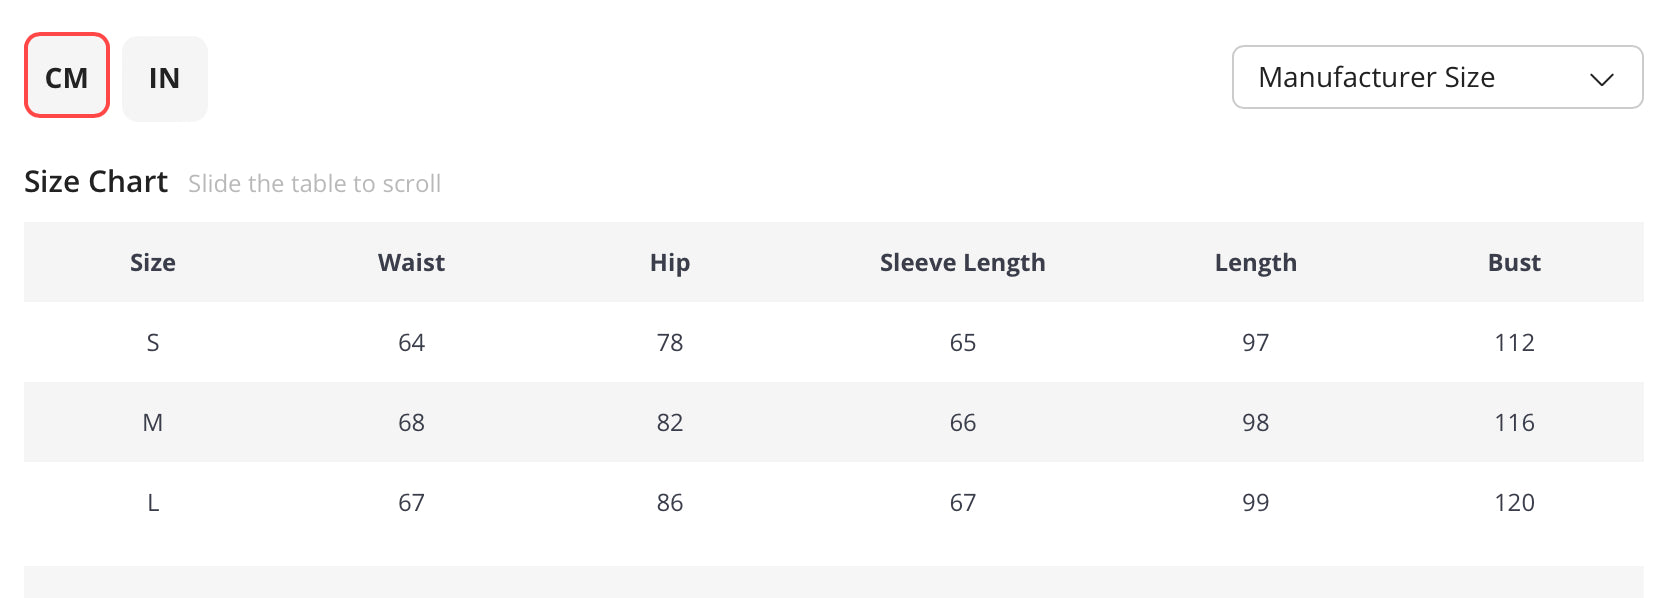Image resolution: width=1668 pixels, height=598 pixels.
Task: Click length value 99 for size L
Action: point(1255,502)
